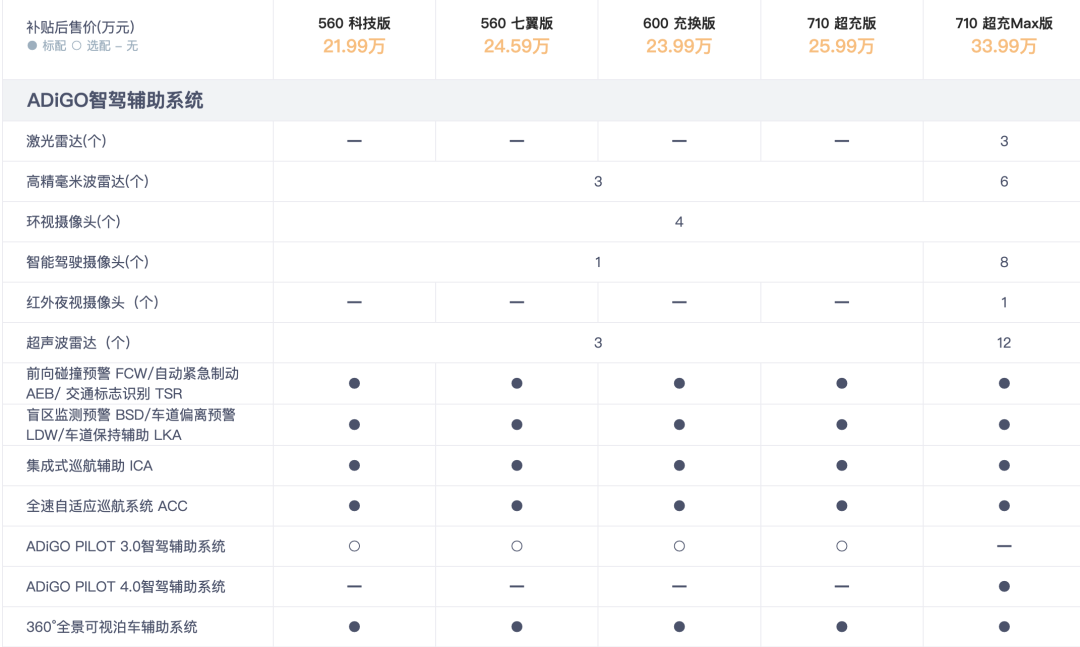Screen dimensions: 1080x647
Task: Select the 23.99万 price
Action: [x=679, y=46]
